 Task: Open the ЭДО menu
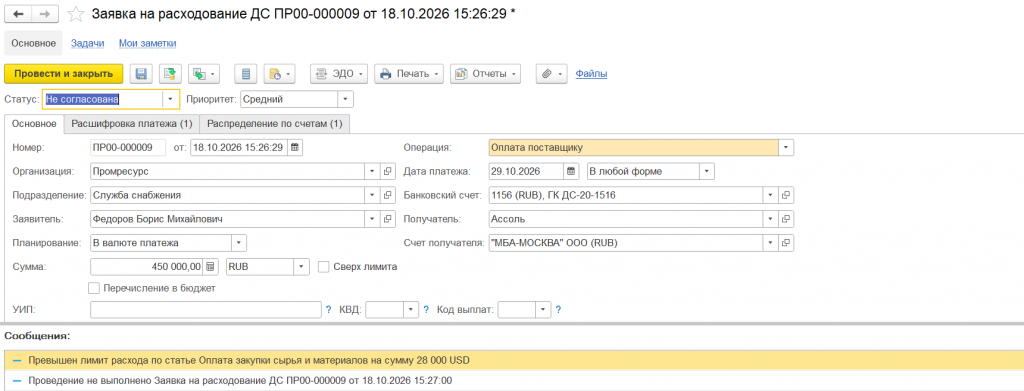point(339,74)
